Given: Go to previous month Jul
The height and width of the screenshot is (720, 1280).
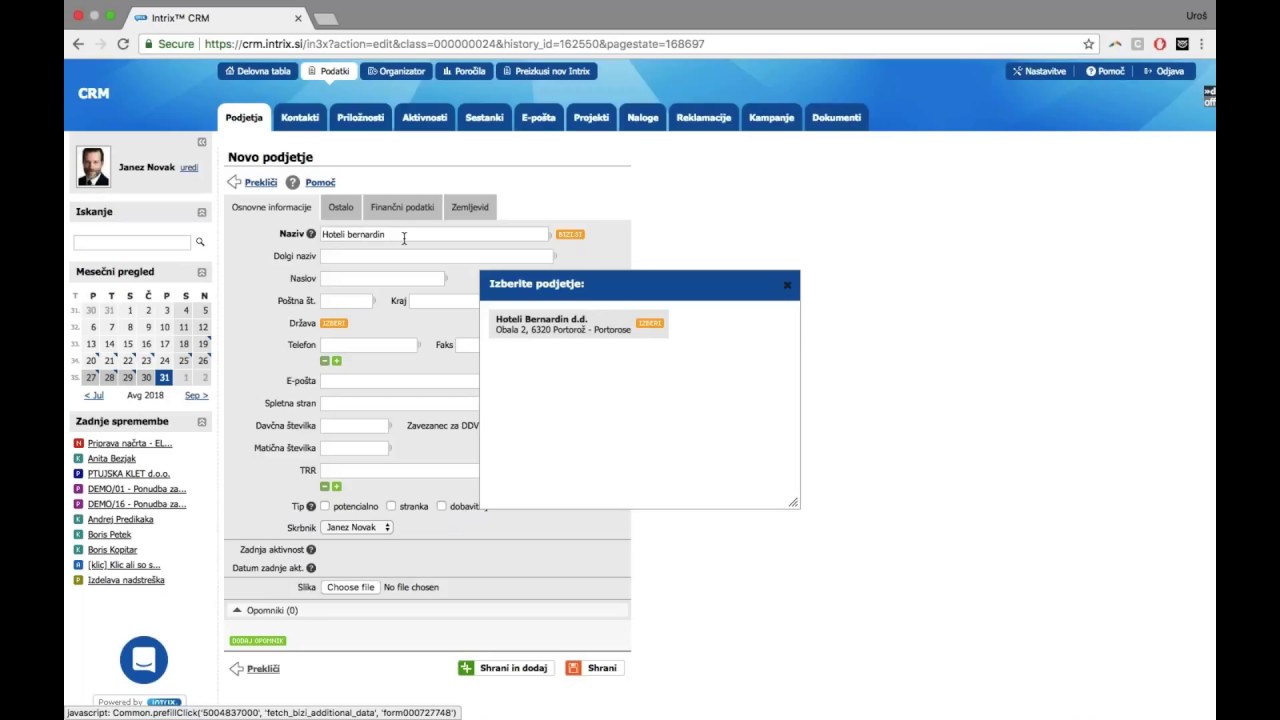Looking at the screenshot, I should pyautogui.click(x=93, y=395).
